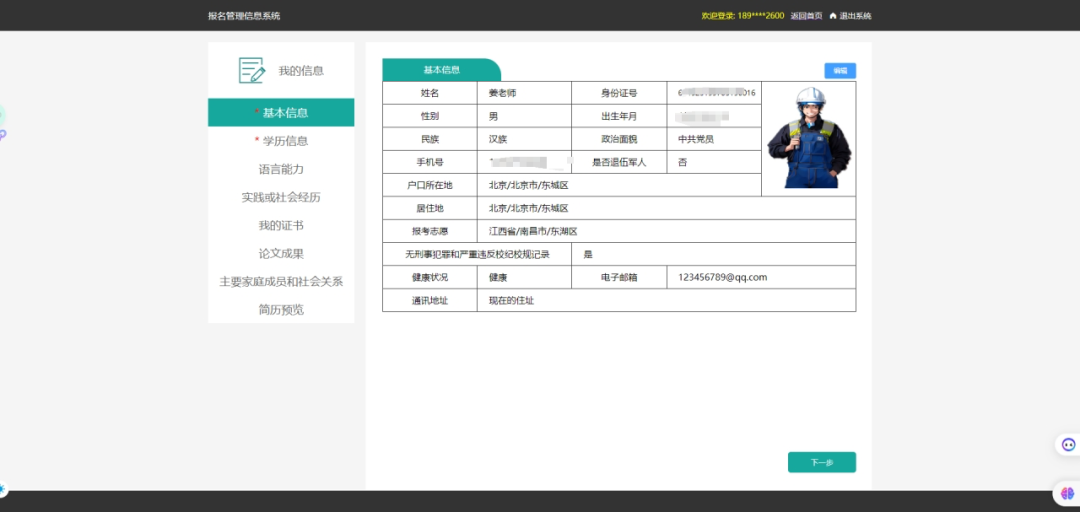Click the ethnicity value 汉族
The height and width of the screenshot is (512, 1080).
click(x=498, y=139)
